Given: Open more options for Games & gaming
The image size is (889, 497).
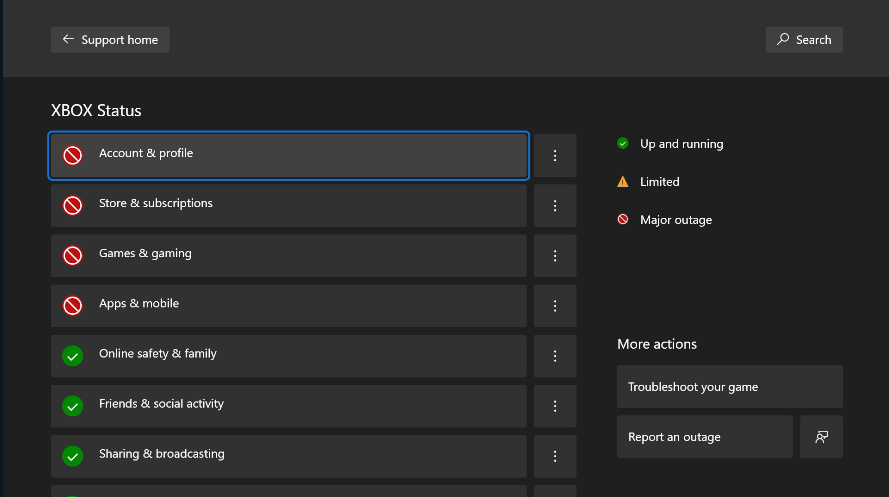Looking at the screenshot, I should (555, 256).
